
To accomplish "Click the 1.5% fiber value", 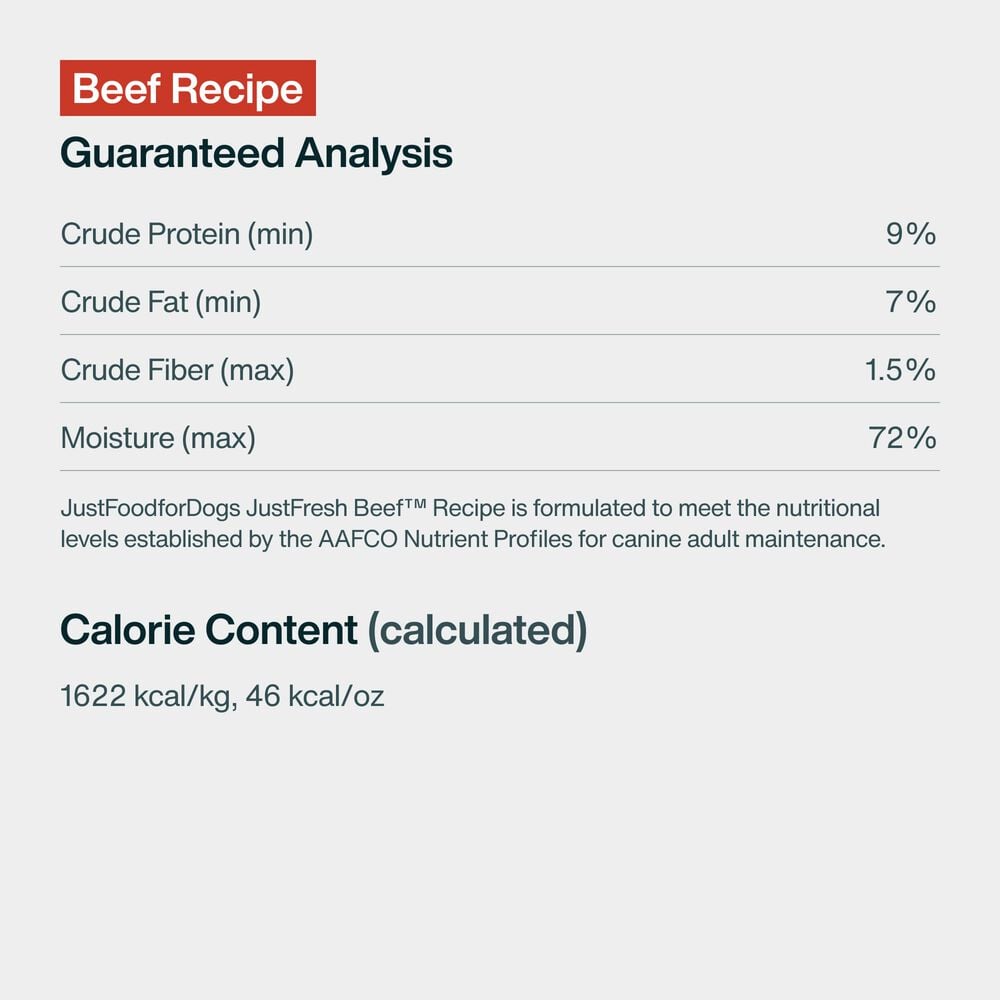I will click(900, 370).
